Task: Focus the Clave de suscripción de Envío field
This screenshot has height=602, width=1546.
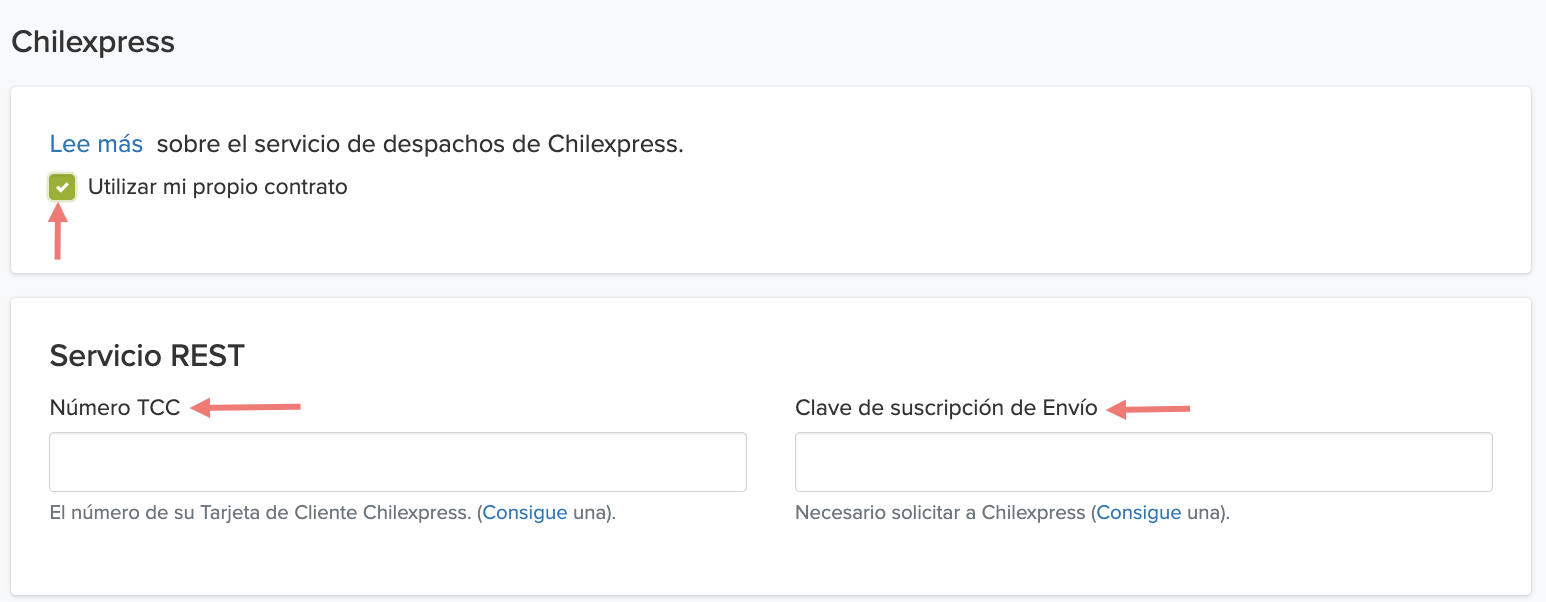Action: (x=1144, y=462)
